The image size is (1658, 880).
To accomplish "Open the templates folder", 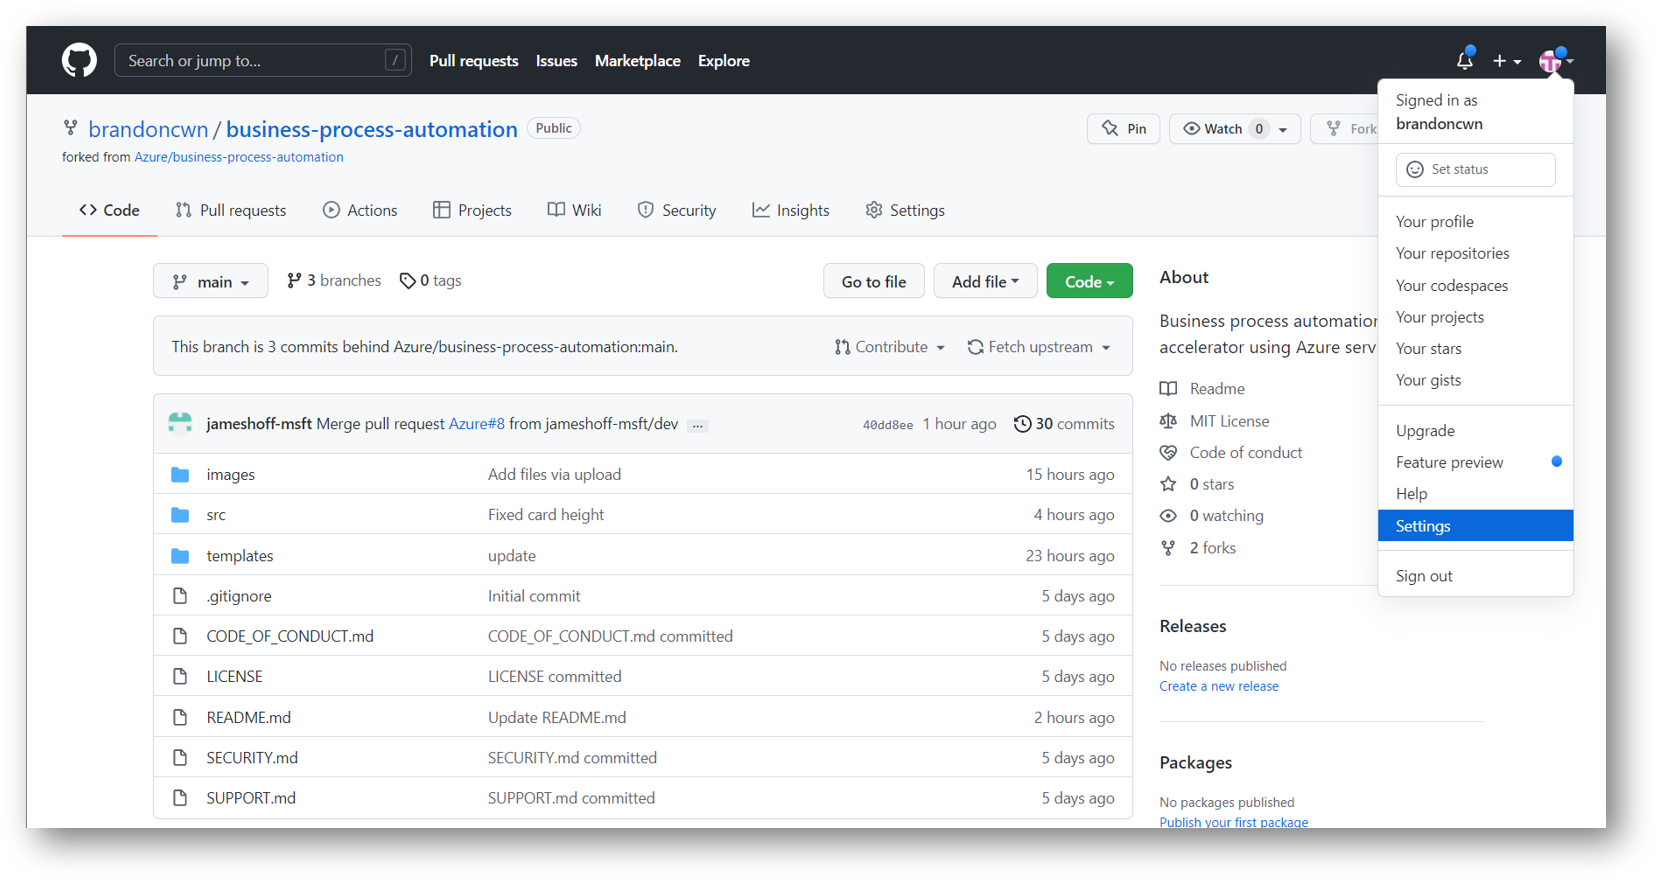I will 240,556.
